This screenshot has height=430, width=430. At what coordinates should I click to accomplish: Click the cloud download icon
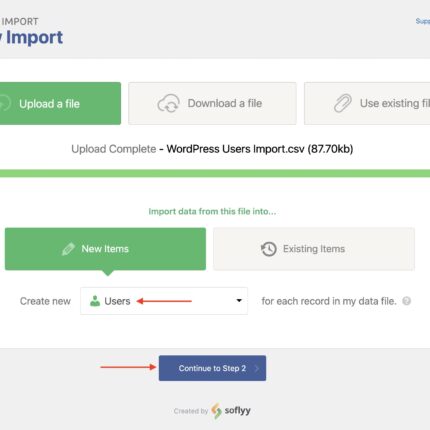click(168, 103)
